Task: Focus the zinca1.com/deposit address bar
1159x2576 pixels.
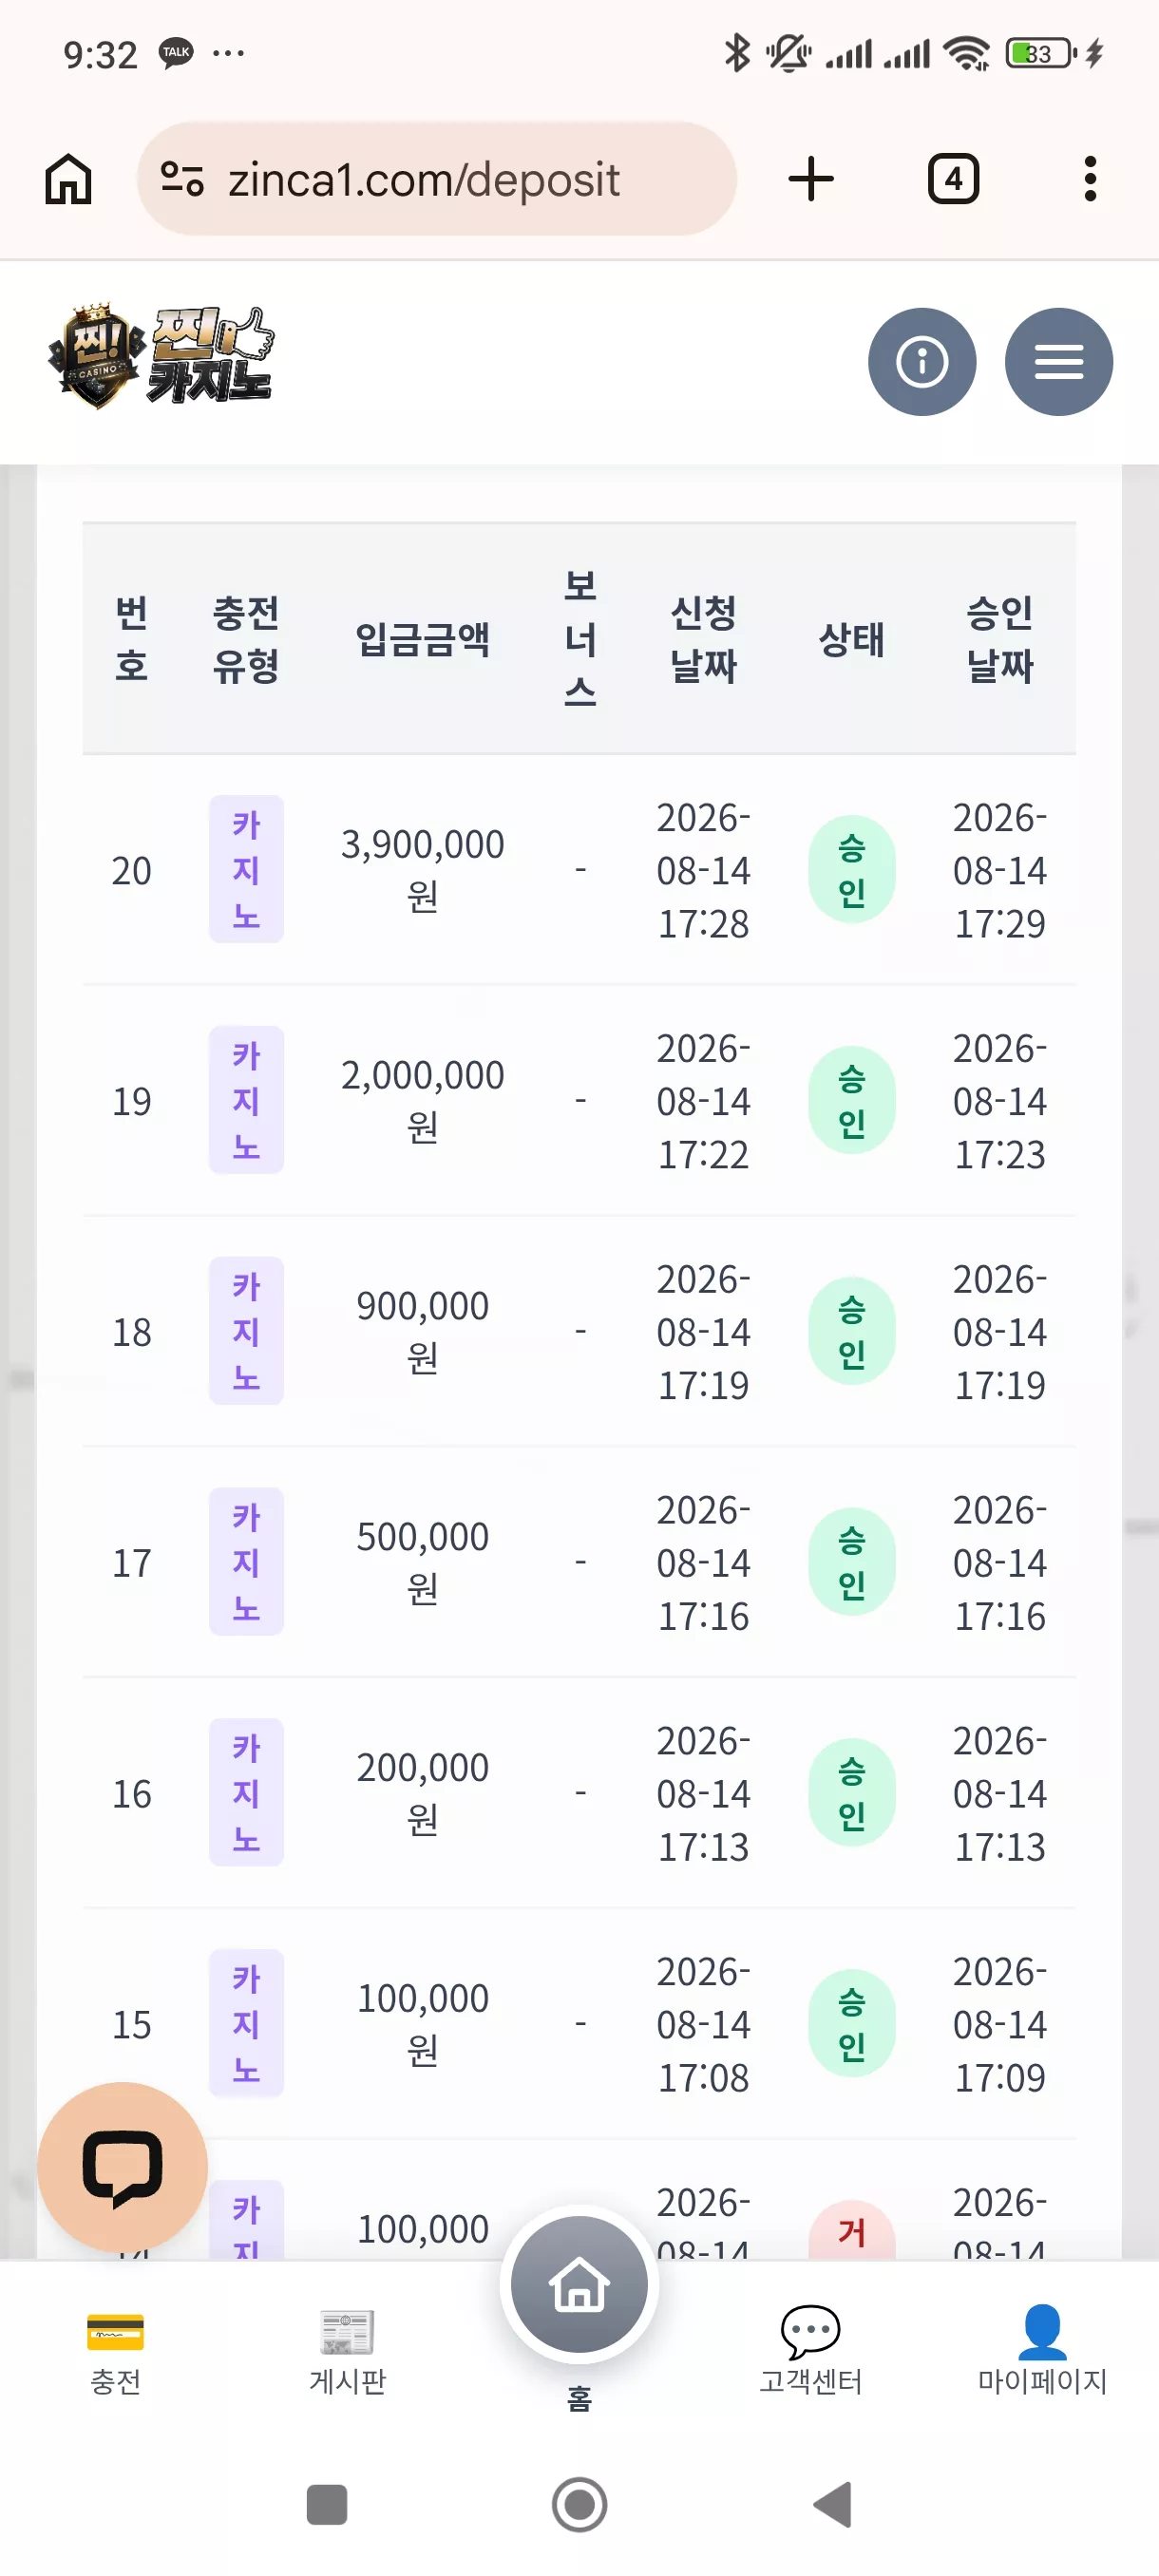Action: point(437,179)
